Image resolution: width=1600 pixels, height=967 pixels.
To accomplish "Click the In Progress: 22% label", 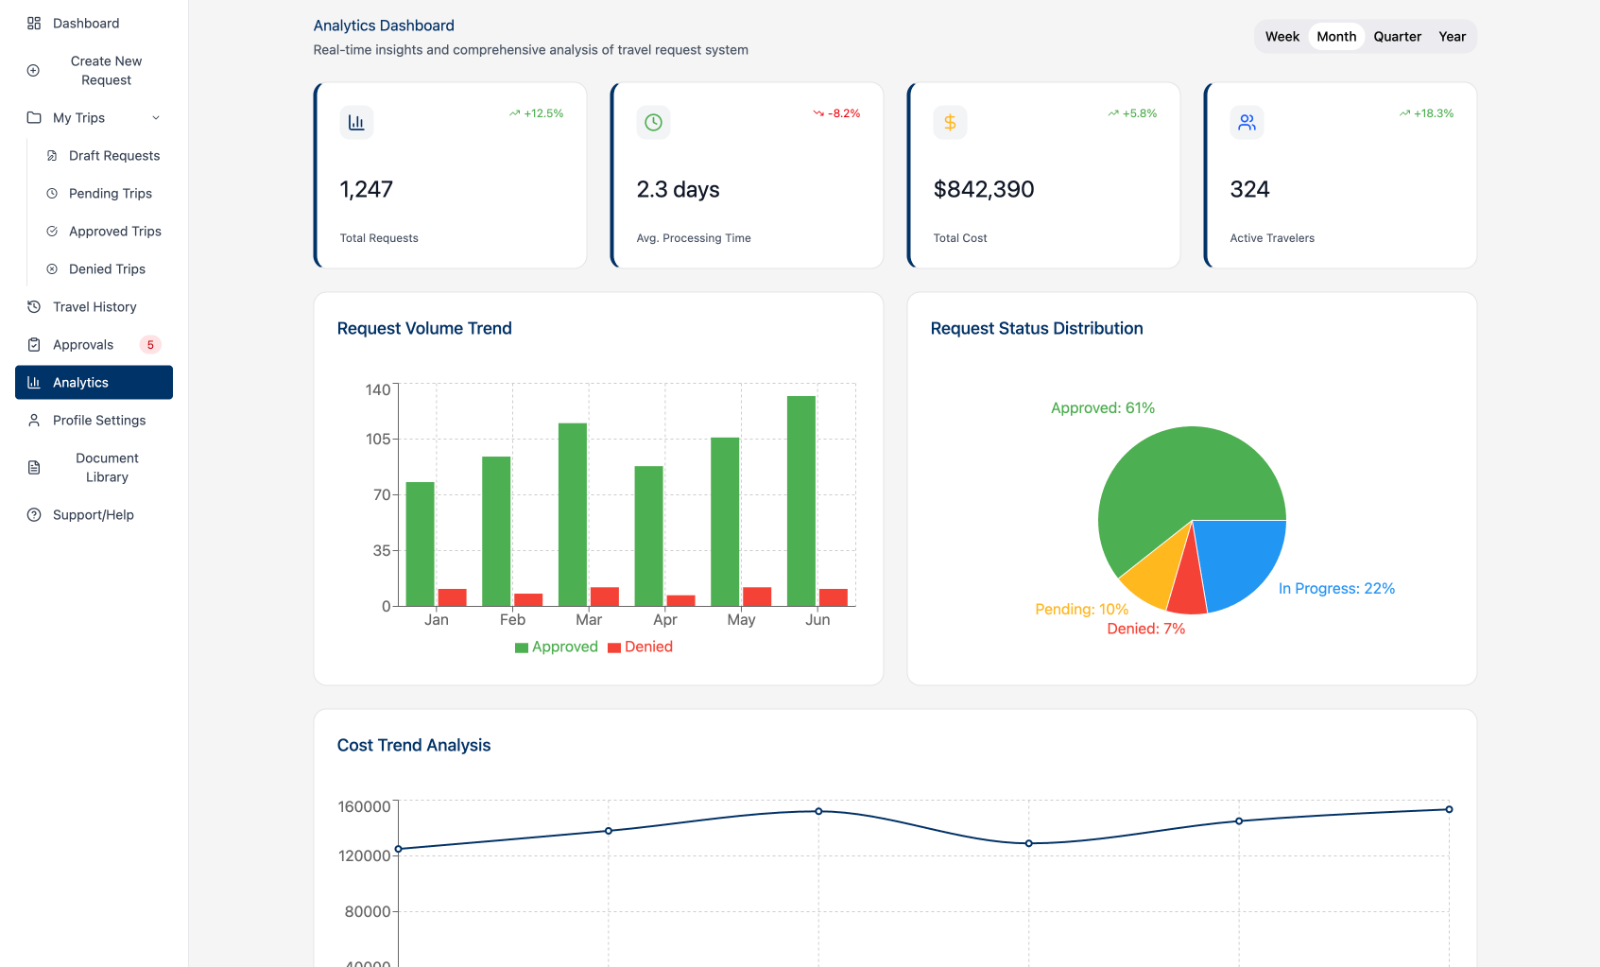I will pyautogui.click(x=1336, y=588).
